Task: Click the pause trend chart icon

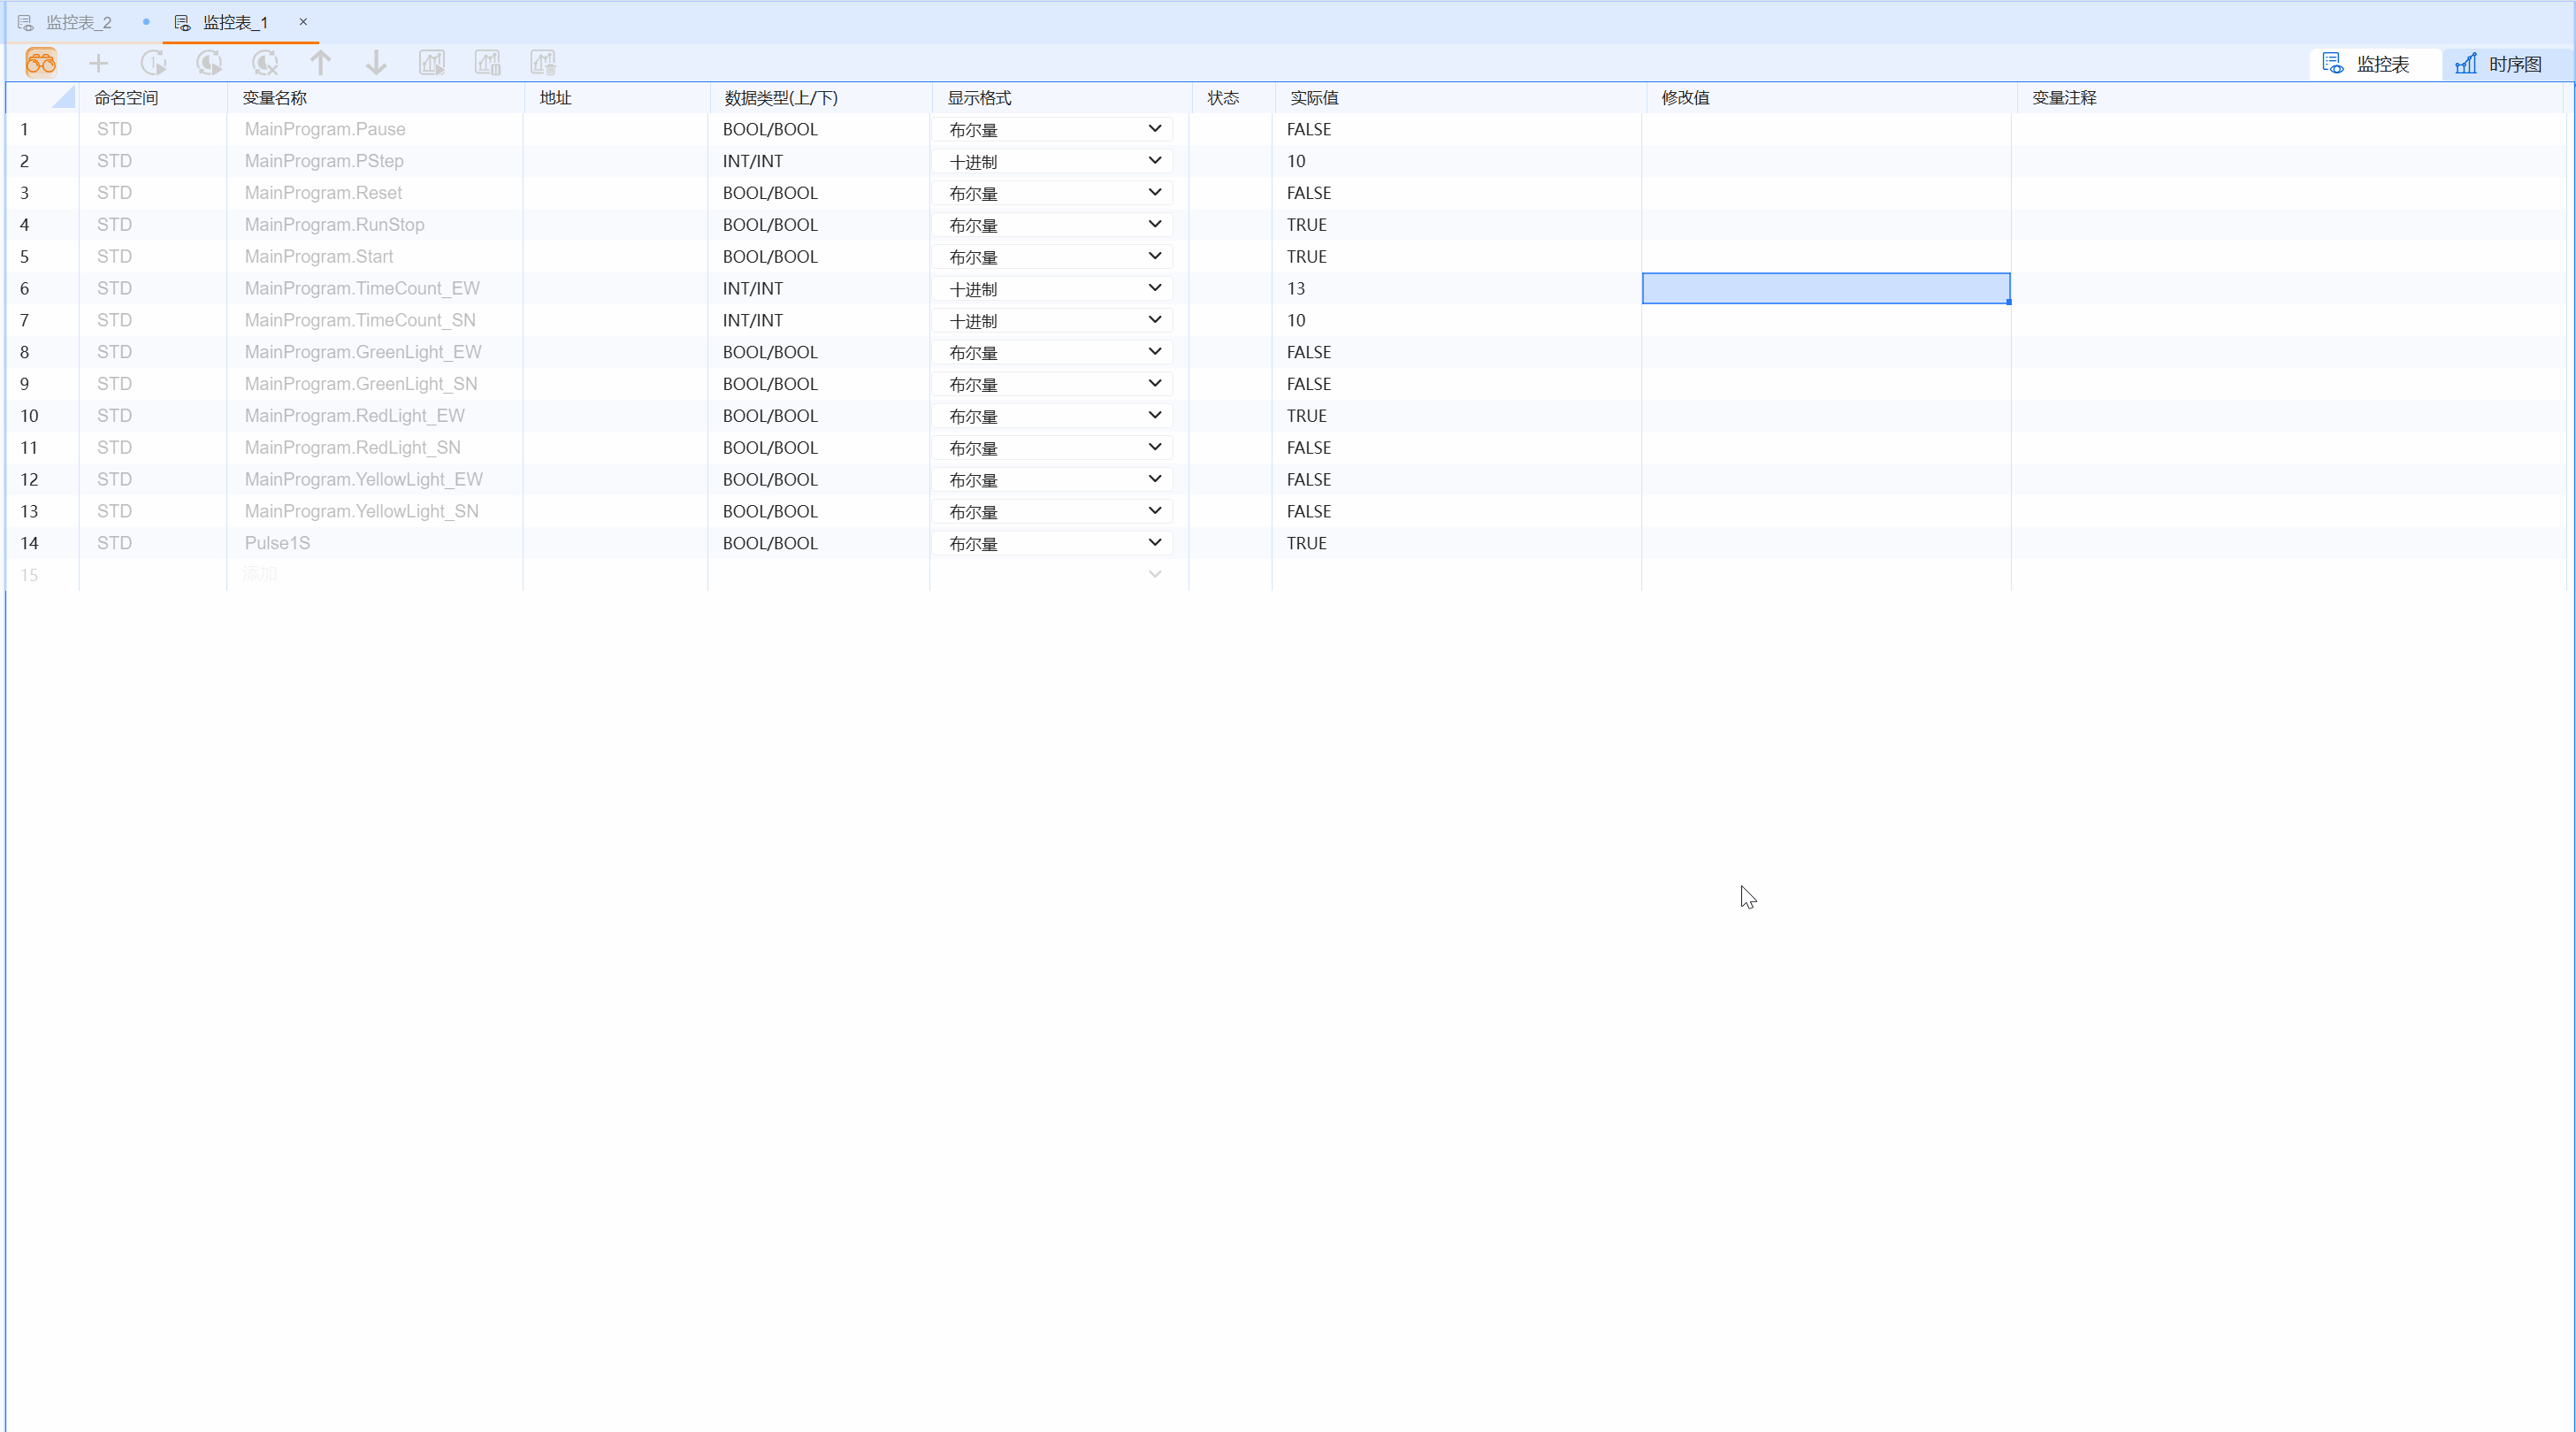Action: (x=488, y=63)
